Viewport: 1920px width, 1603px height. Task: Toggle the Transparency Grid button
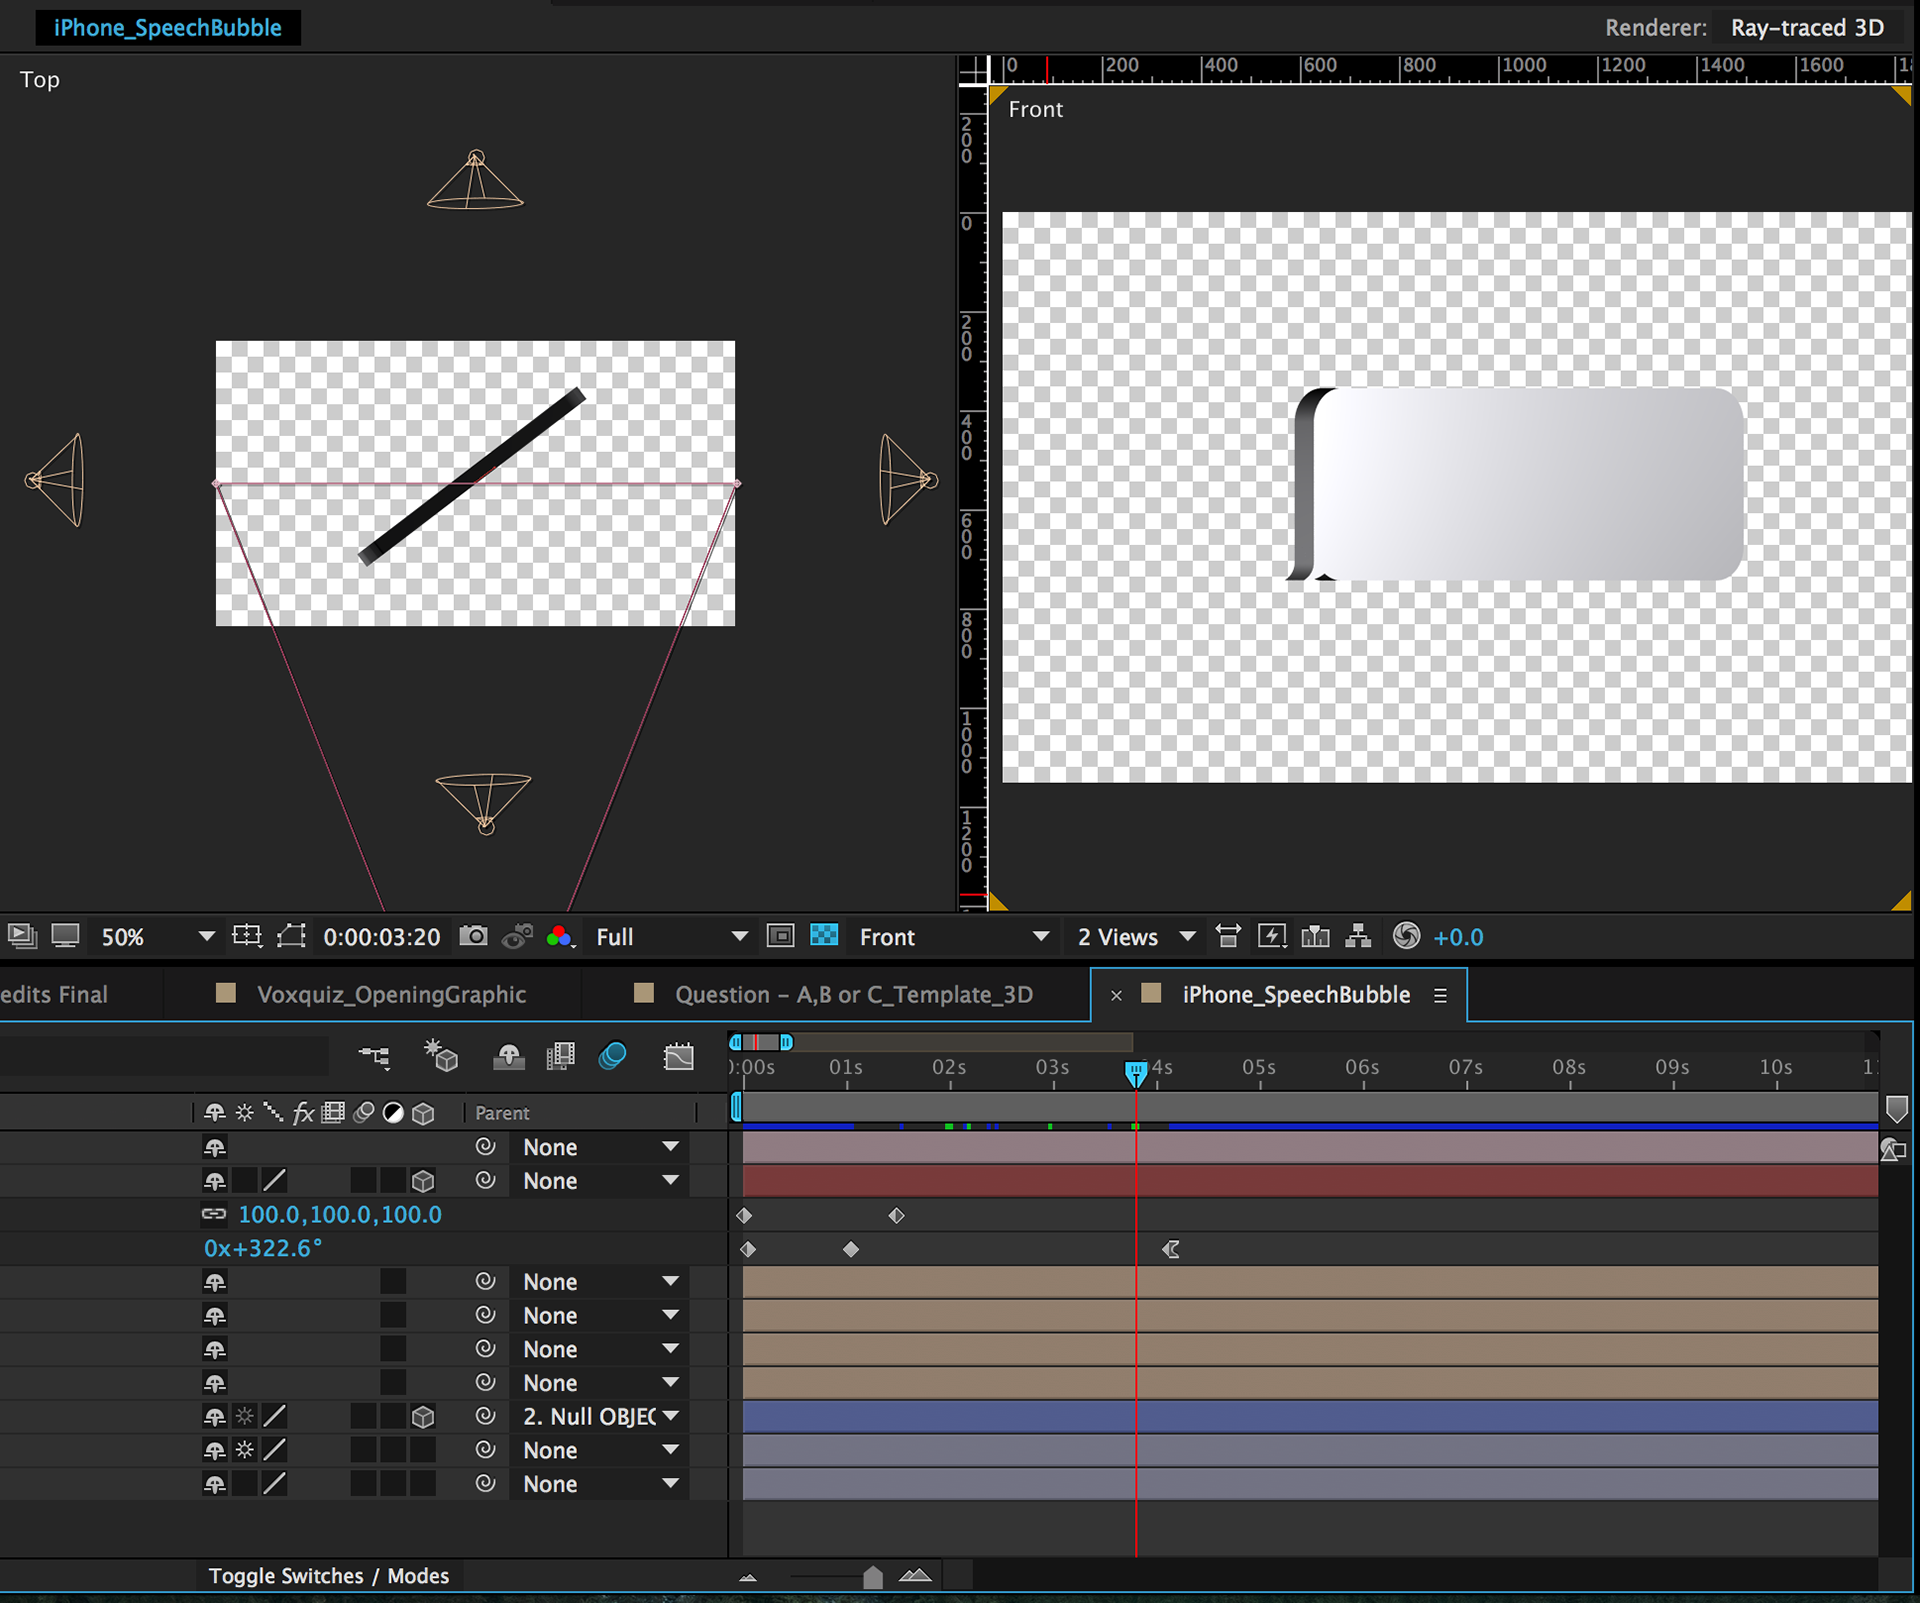(x=824, y=936)
